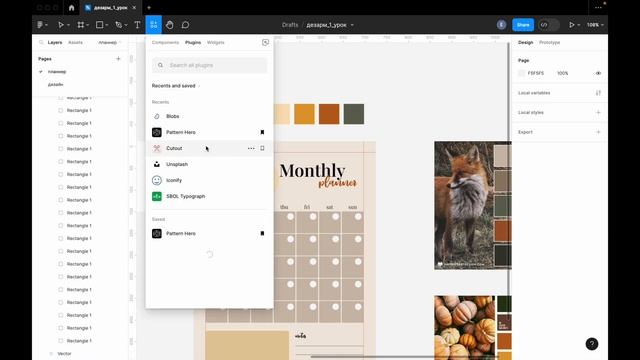Screen dimensions: 640x360
Task: Select the Hand tool
Action: tap(169, 25)
